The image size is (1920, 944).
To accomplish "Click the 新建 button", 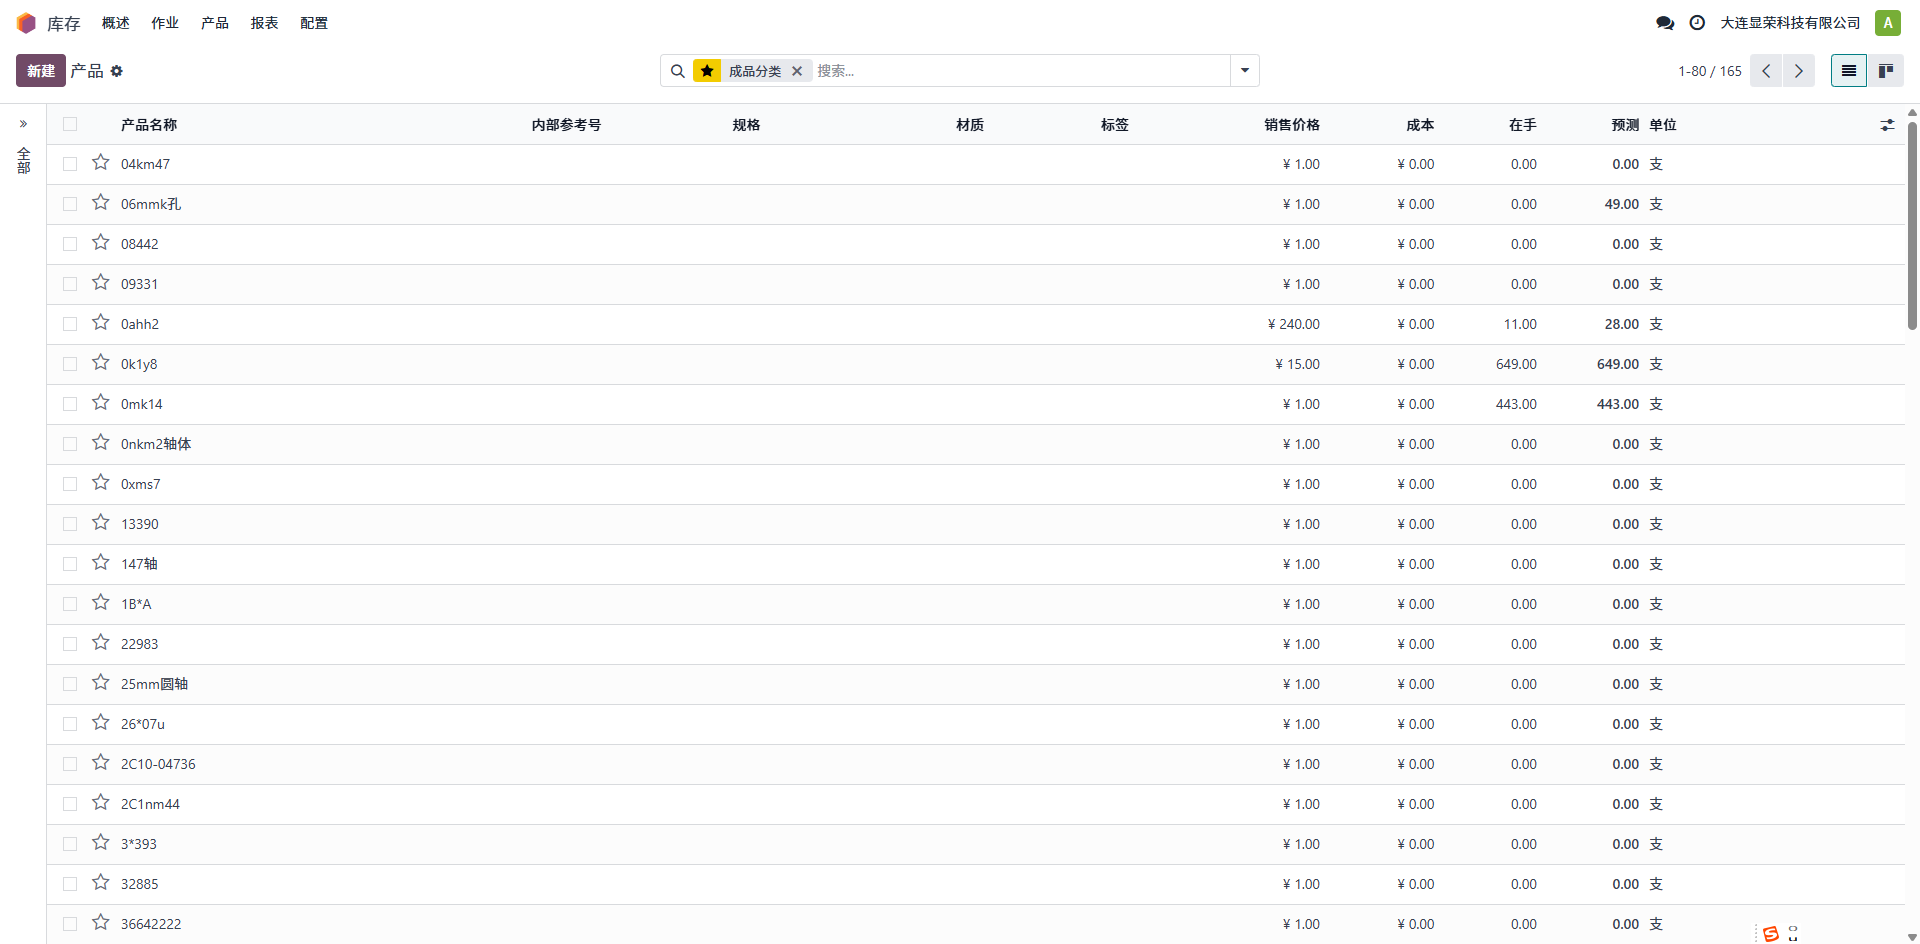I will point(41,71).
